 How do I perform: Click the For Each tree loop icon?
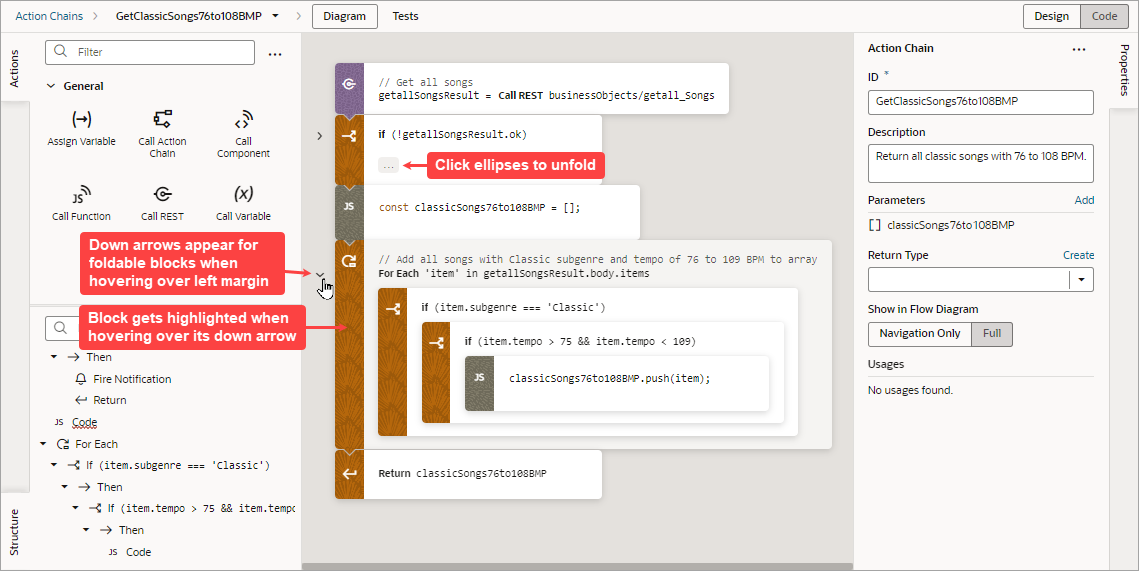coord(63,444)
